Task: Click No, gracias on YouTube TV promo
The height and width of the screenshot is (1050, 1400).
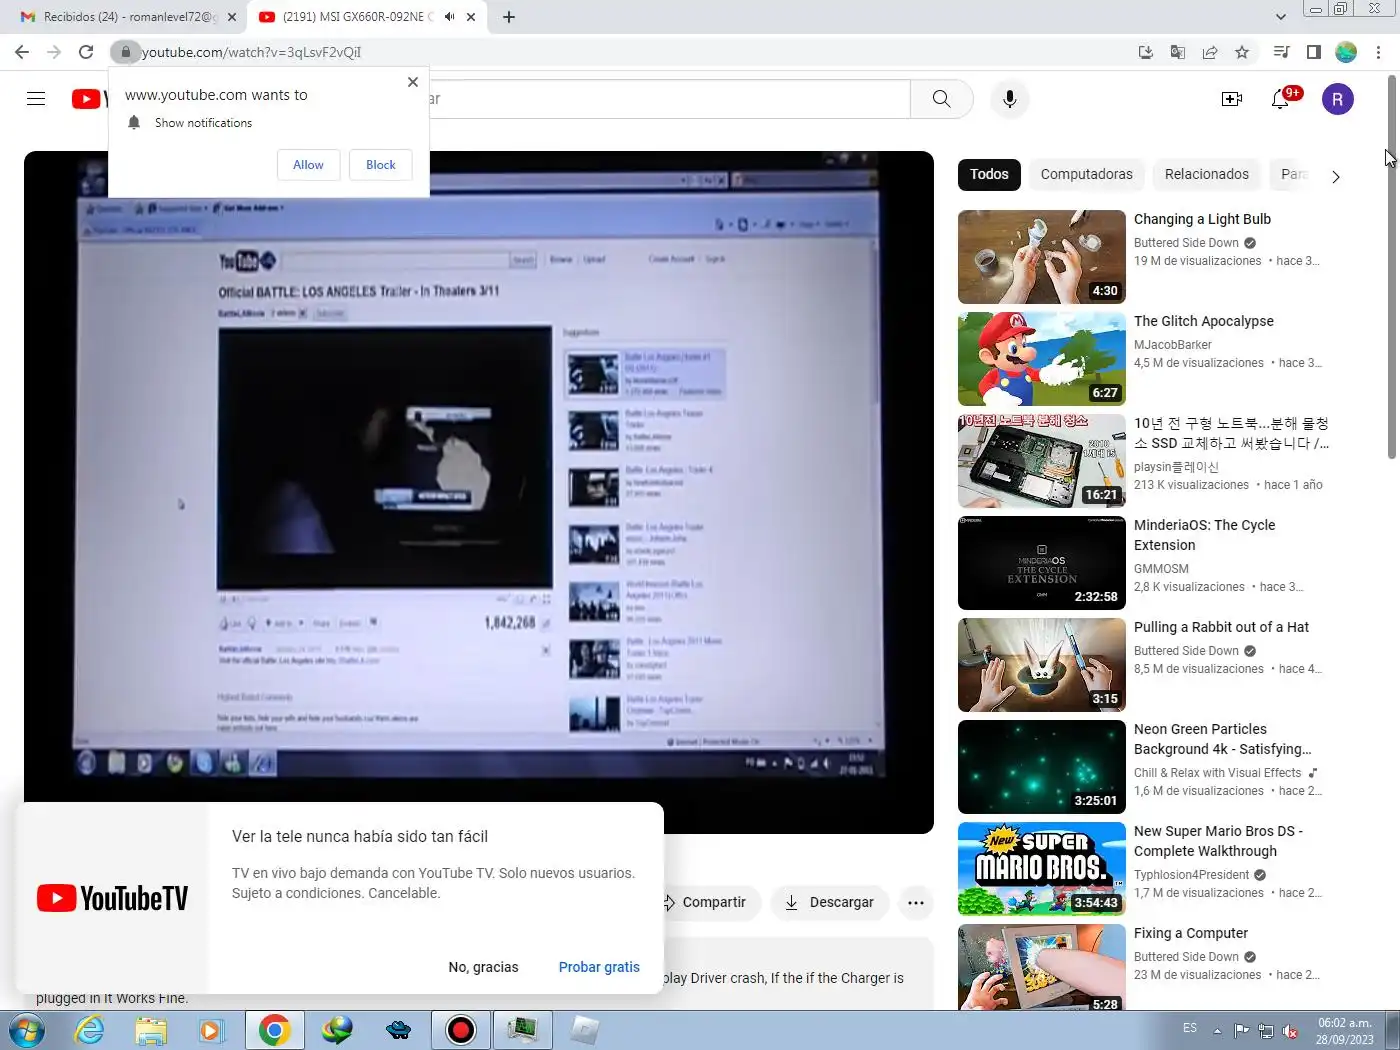Action: click(x=483, y=967)
